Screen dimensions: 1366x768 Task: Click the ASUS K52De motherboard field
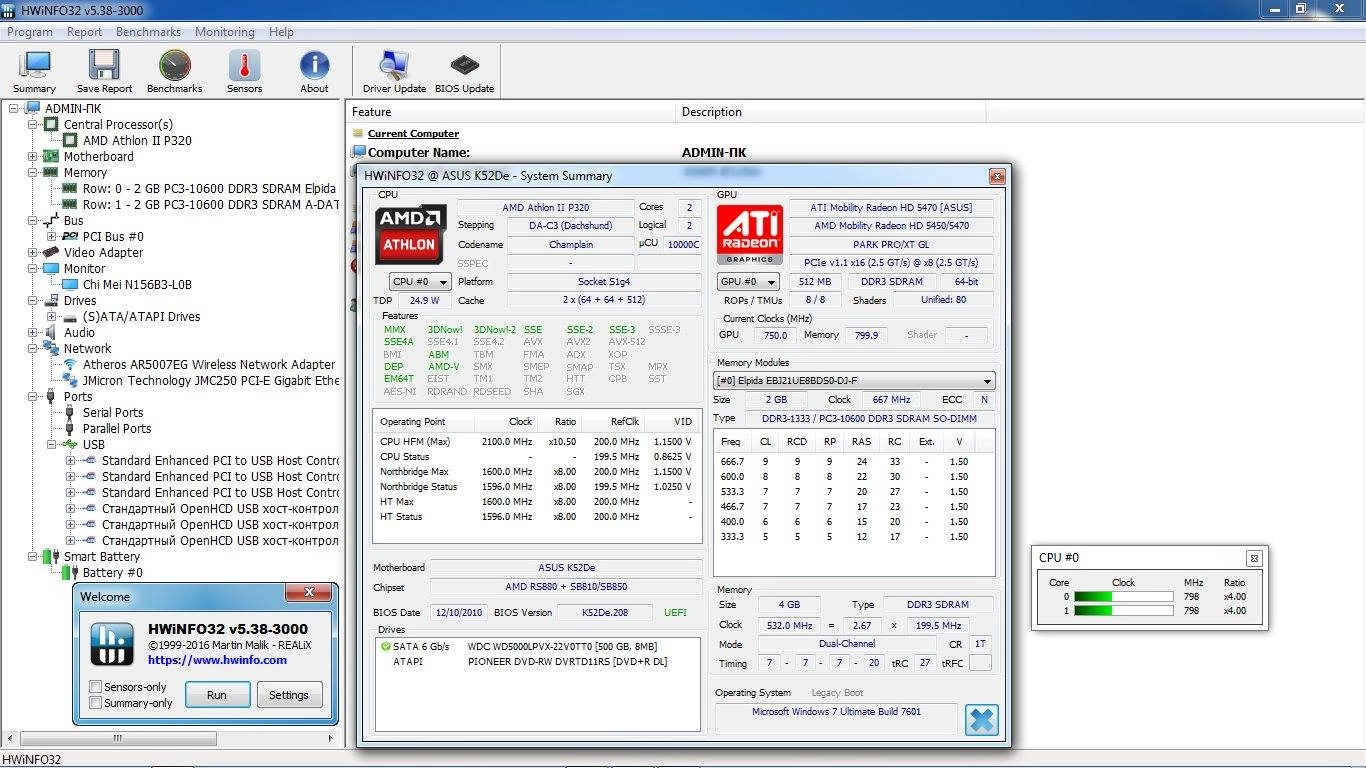coord(566,568)
